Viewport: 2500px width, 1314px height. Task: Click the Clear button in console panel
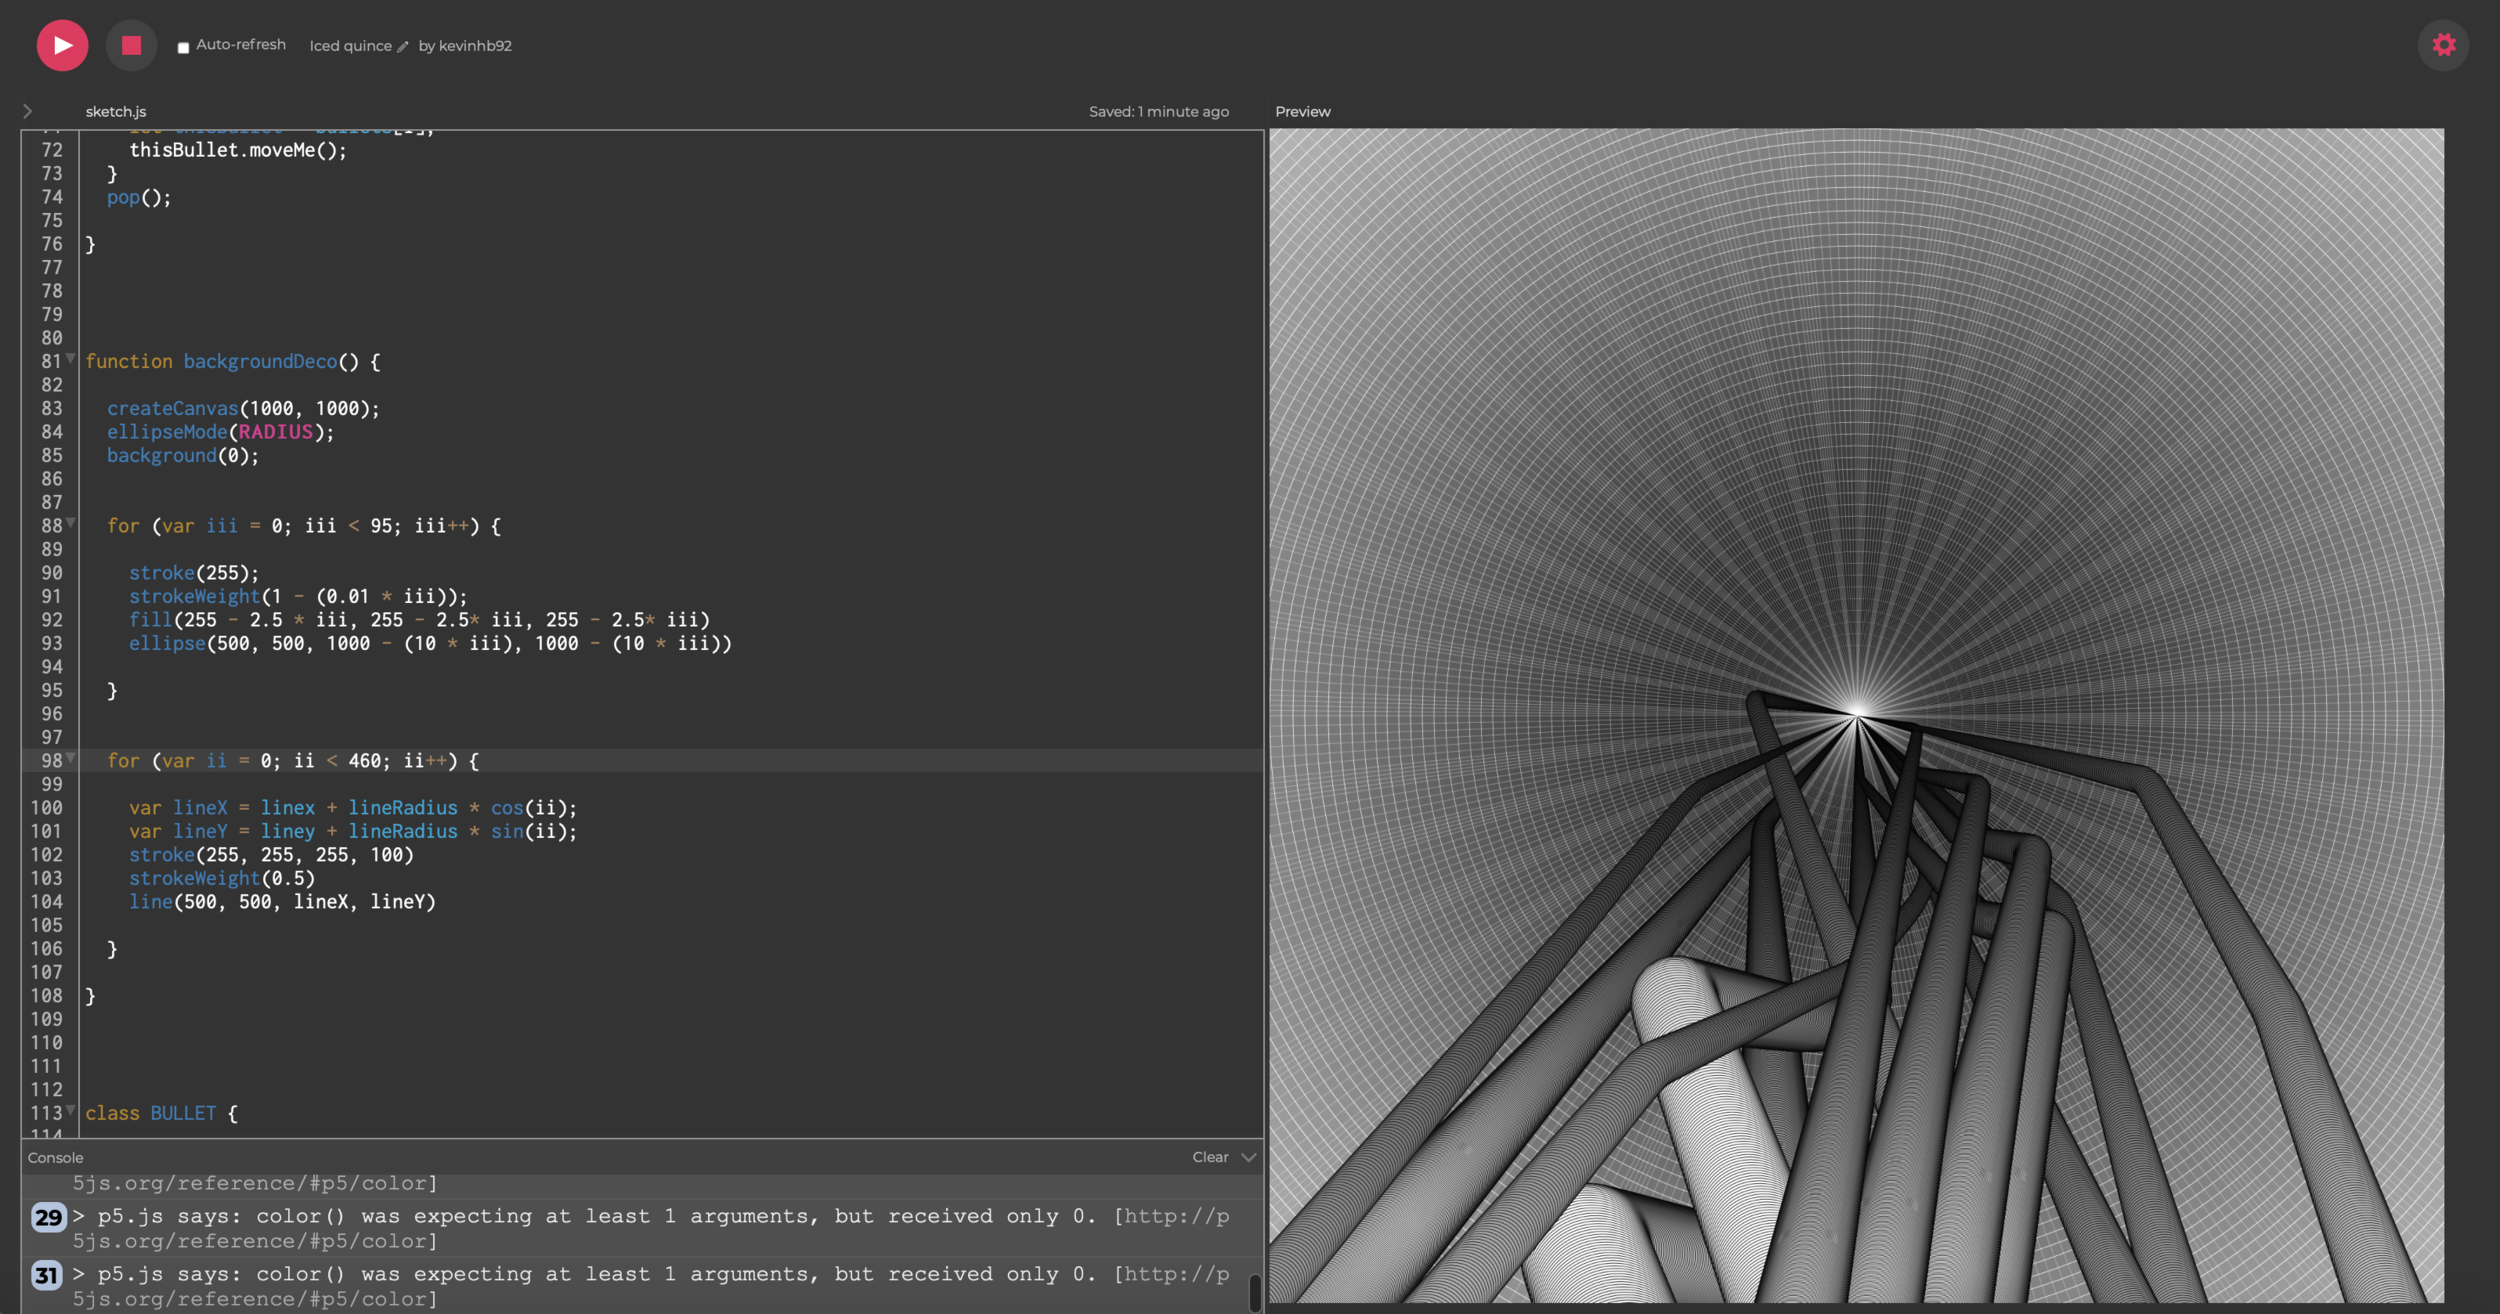tap(1209, 1157)
